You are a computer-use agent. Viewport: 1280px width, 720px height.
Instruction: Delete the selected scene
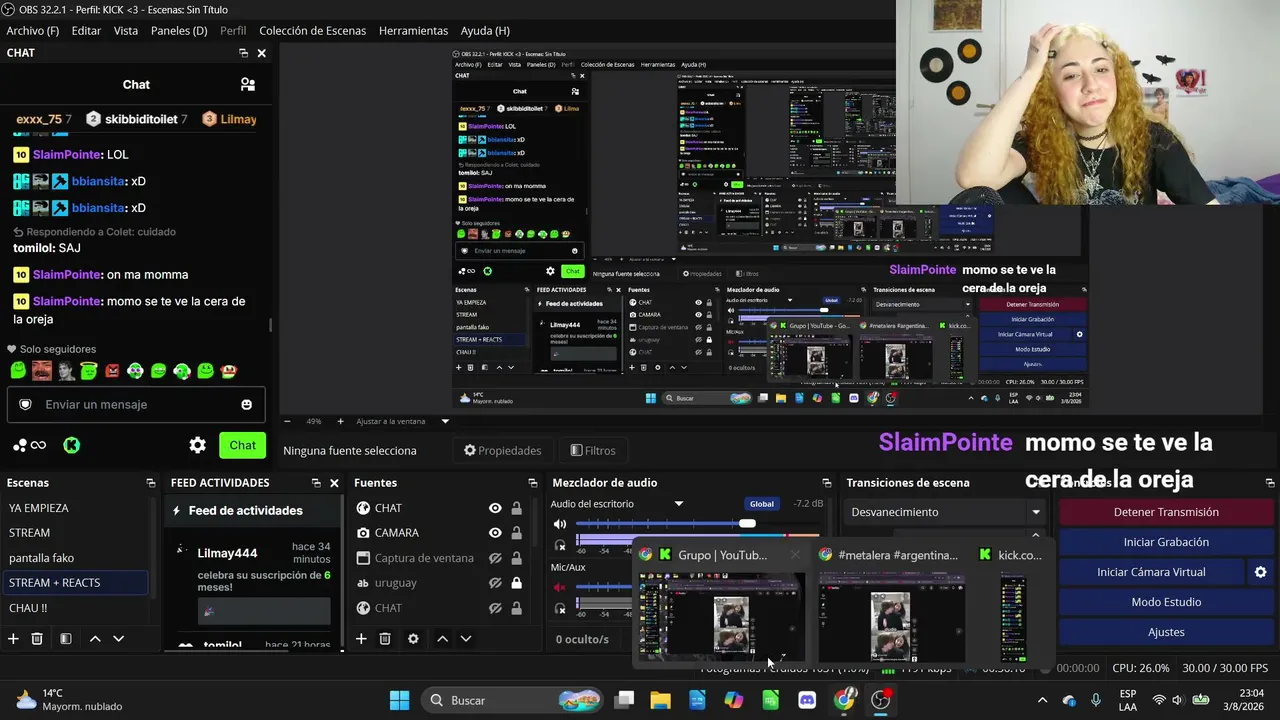(37, 639)
